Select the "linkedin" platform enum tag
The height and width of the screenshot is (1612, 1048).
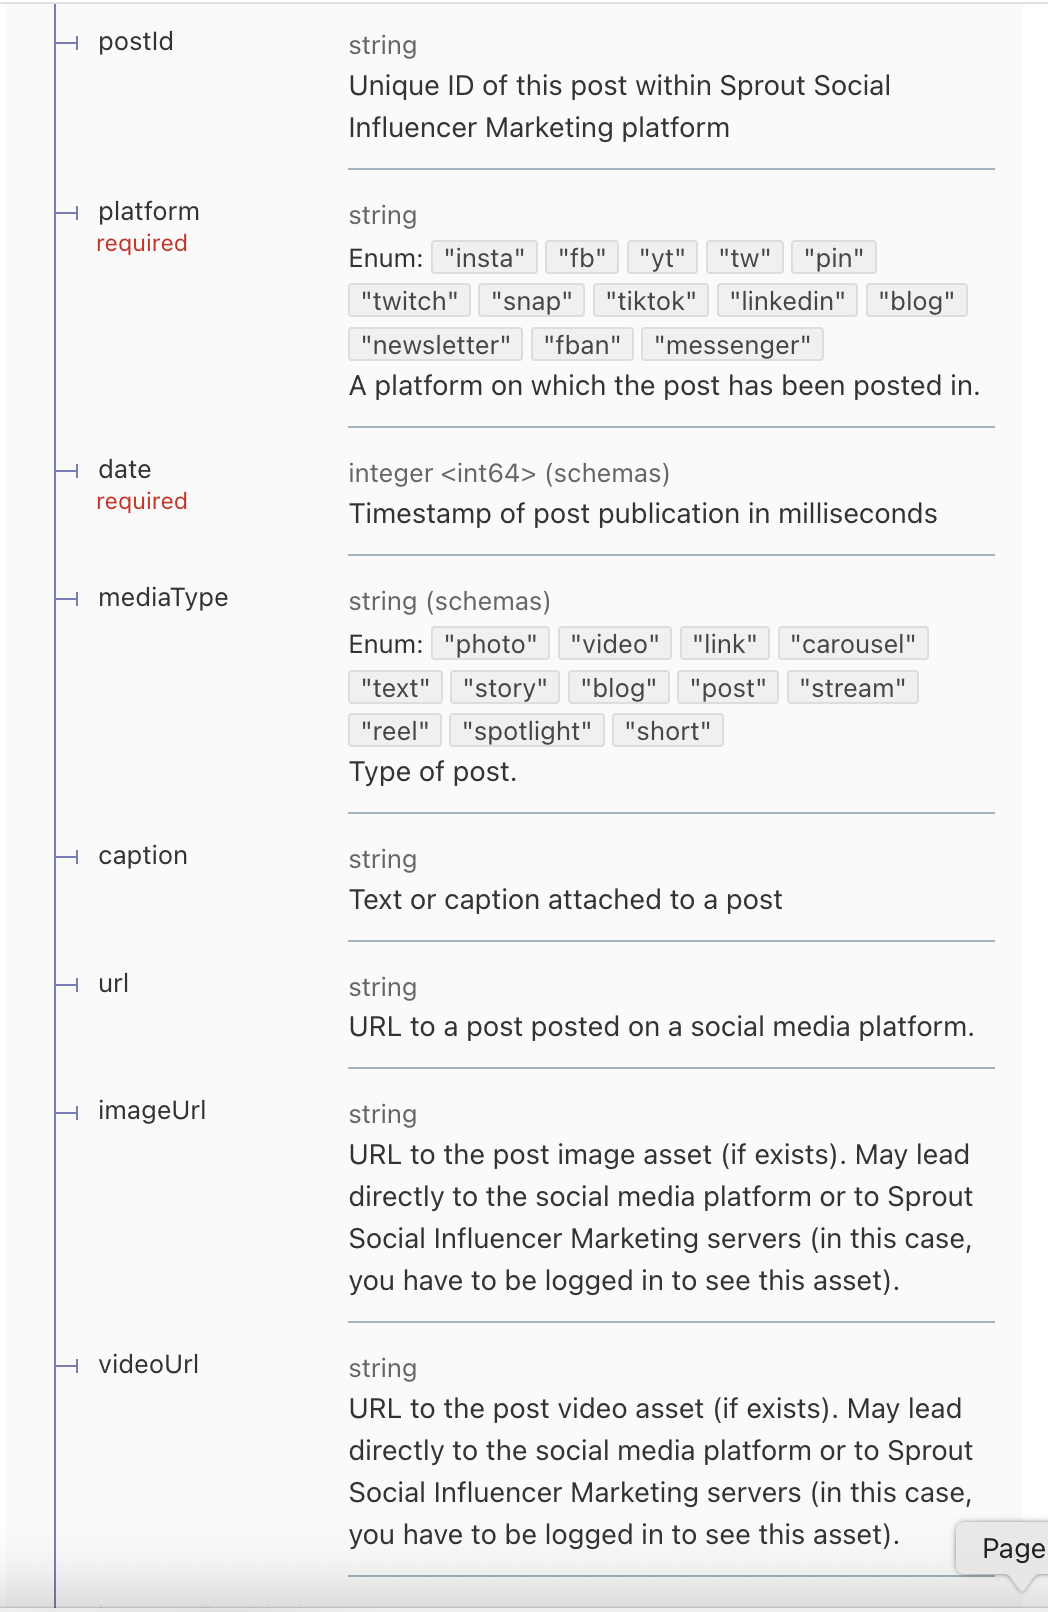pyautogui.click(x=787, y=301)
